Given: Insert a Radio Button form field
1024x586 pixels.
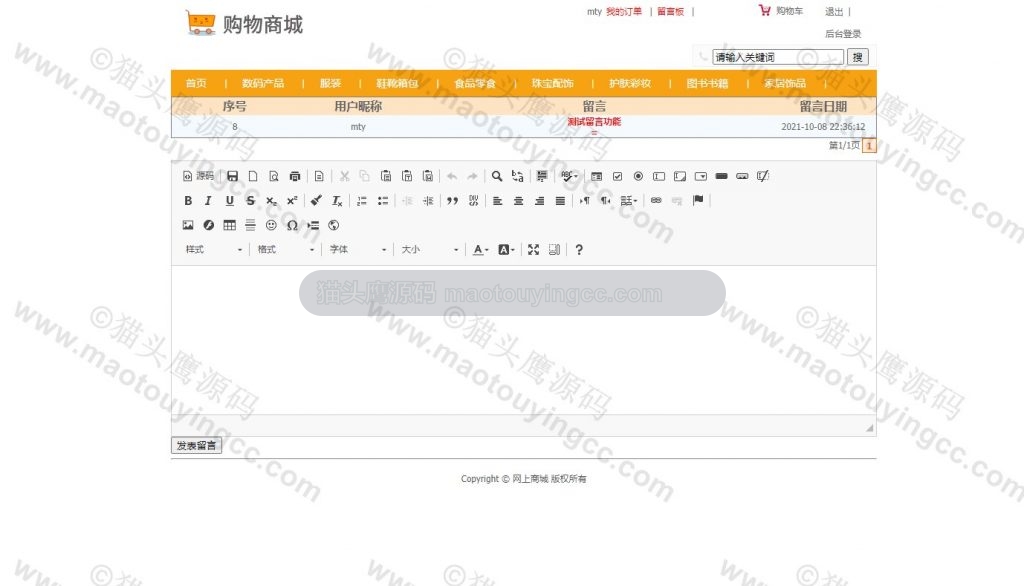Looking at the screenshot, I should coord(639,176).
